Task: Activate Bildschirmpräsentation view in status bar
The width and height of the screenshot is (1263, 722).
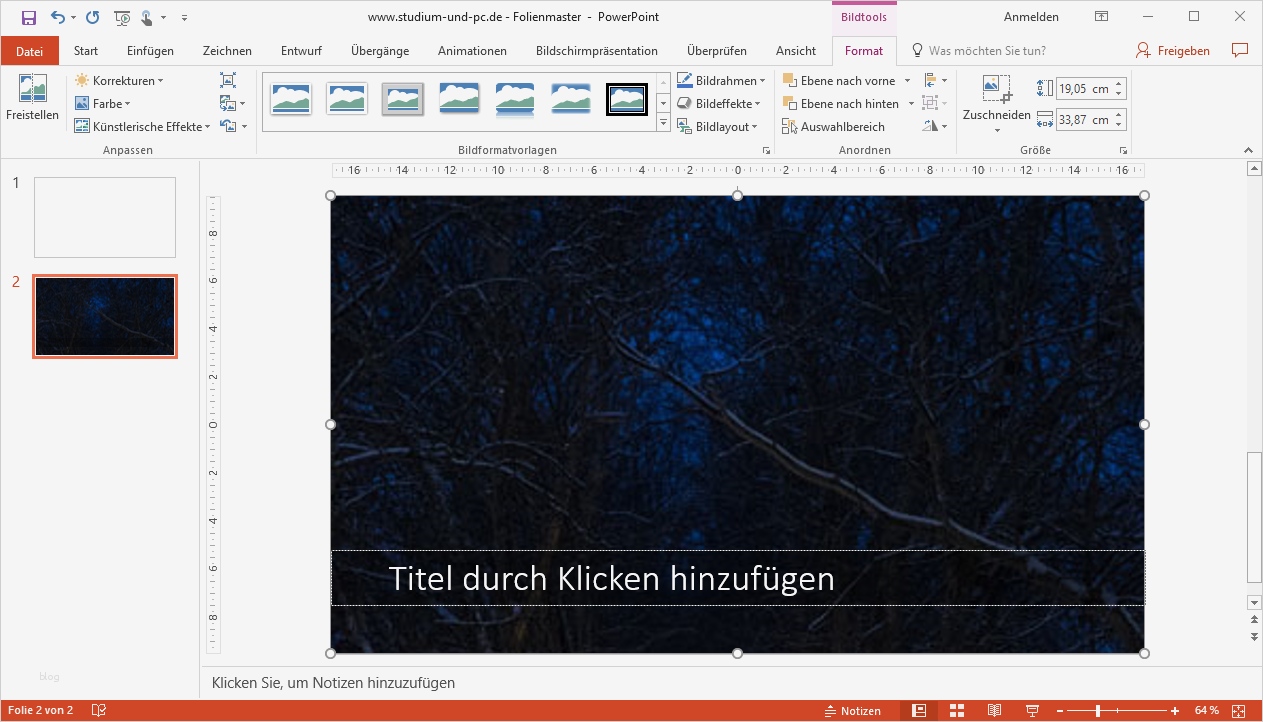Action: coord(1033,710)
